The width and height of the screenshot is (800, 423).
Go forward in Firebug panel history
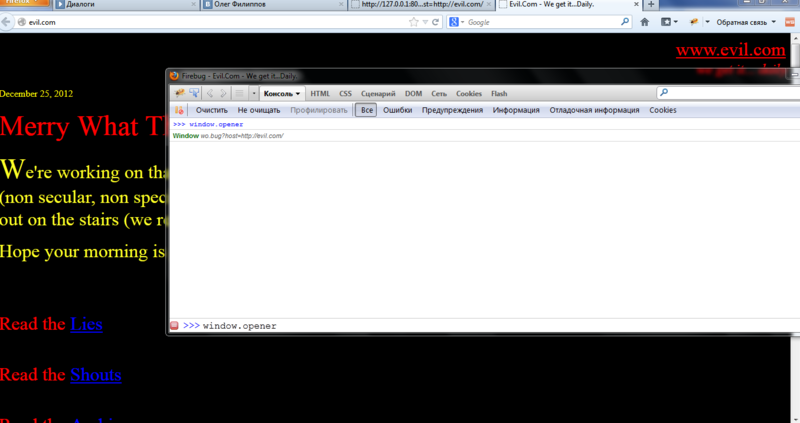[x=223, y=93]
